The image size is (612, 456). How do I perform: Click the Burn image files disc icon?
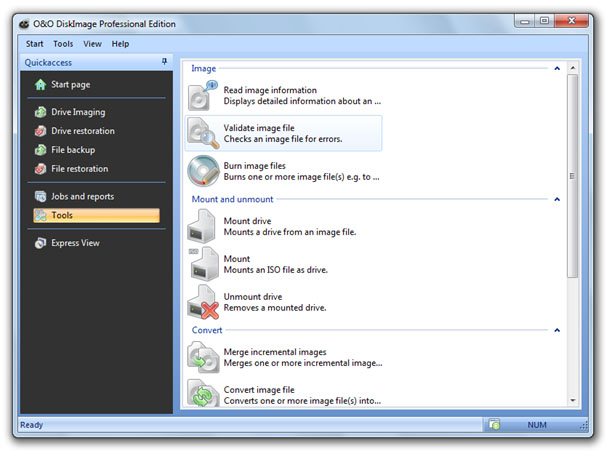(x=204, y=171)
